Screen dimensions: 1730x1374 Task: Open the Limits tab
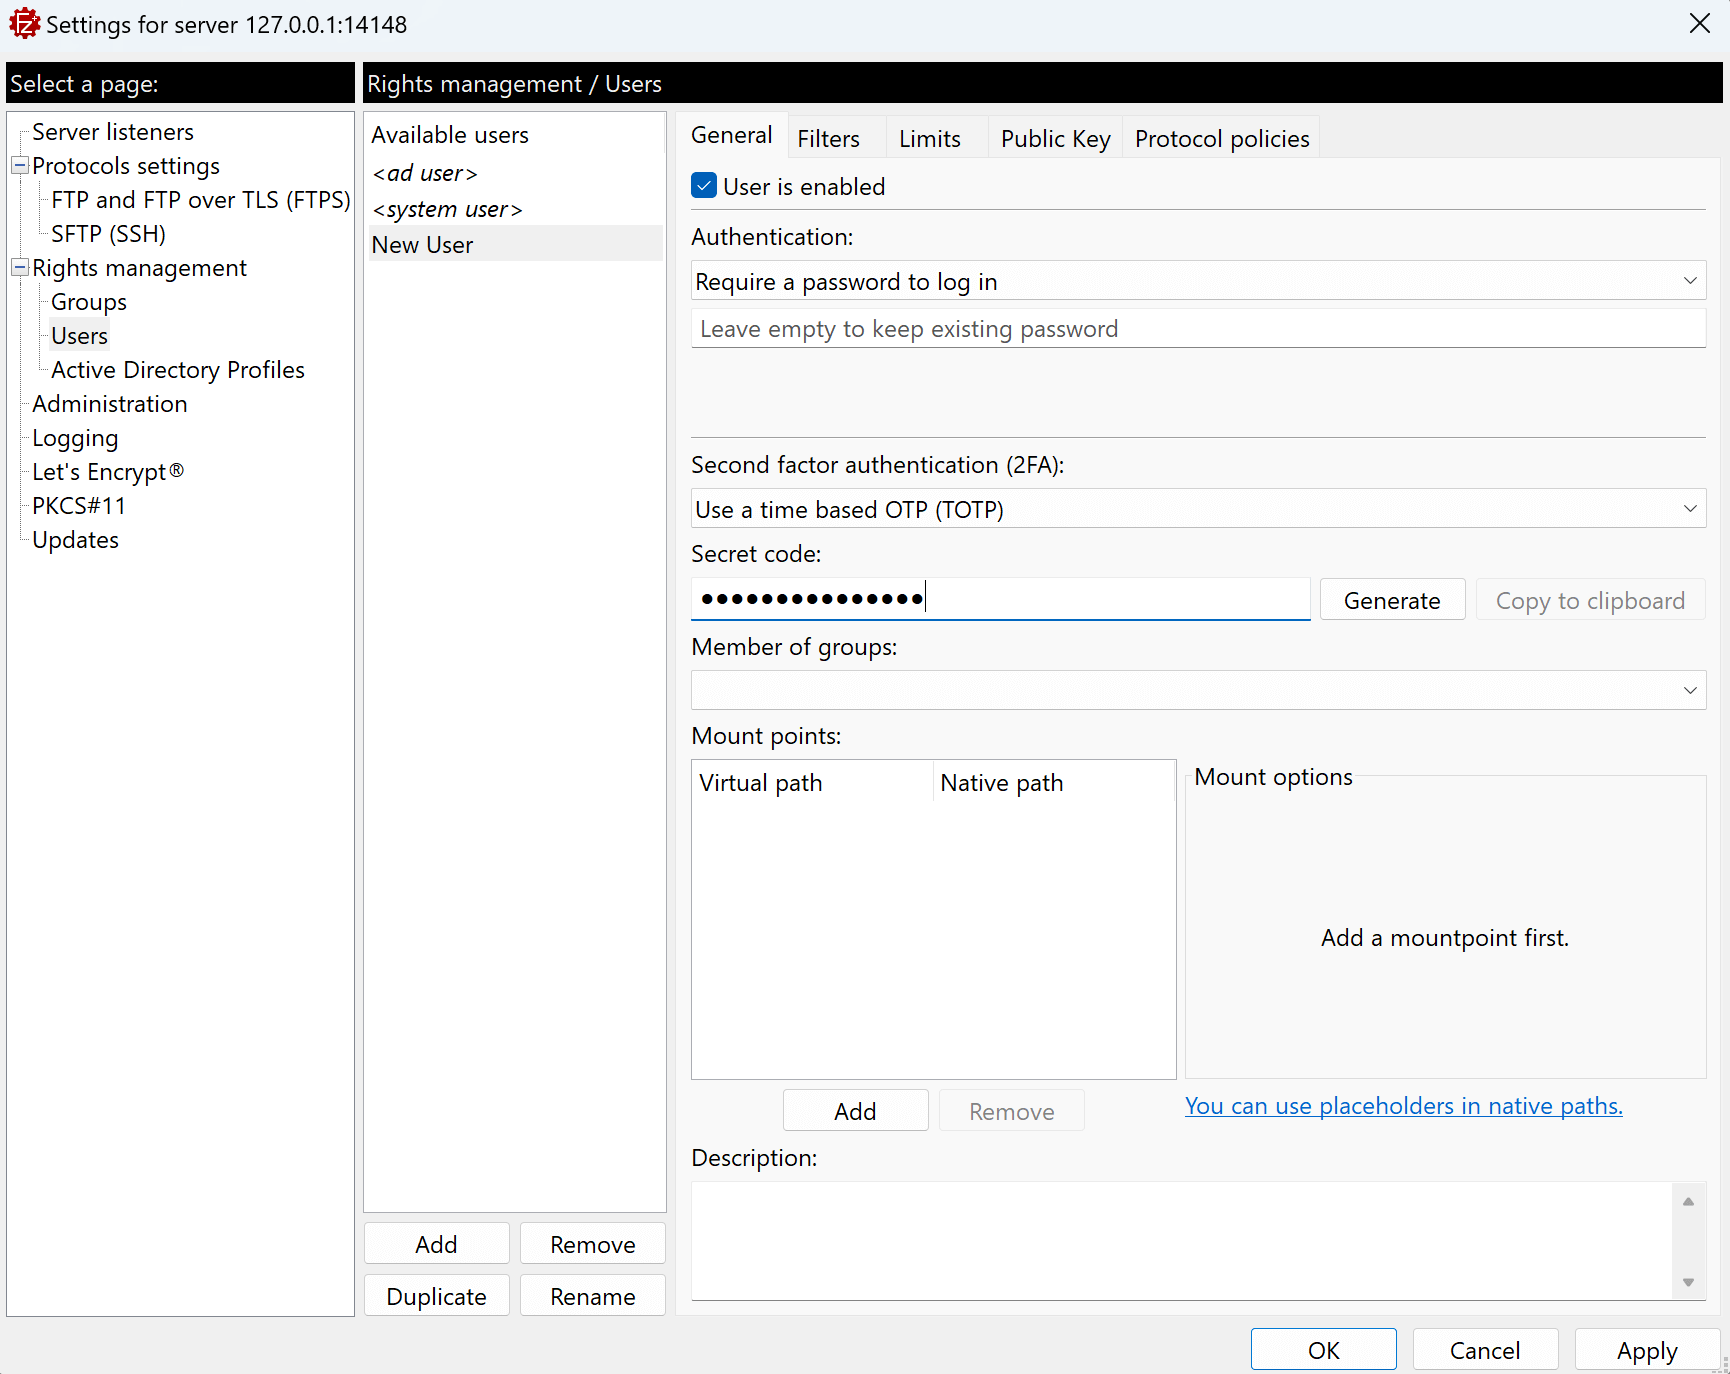click(929, 139)
